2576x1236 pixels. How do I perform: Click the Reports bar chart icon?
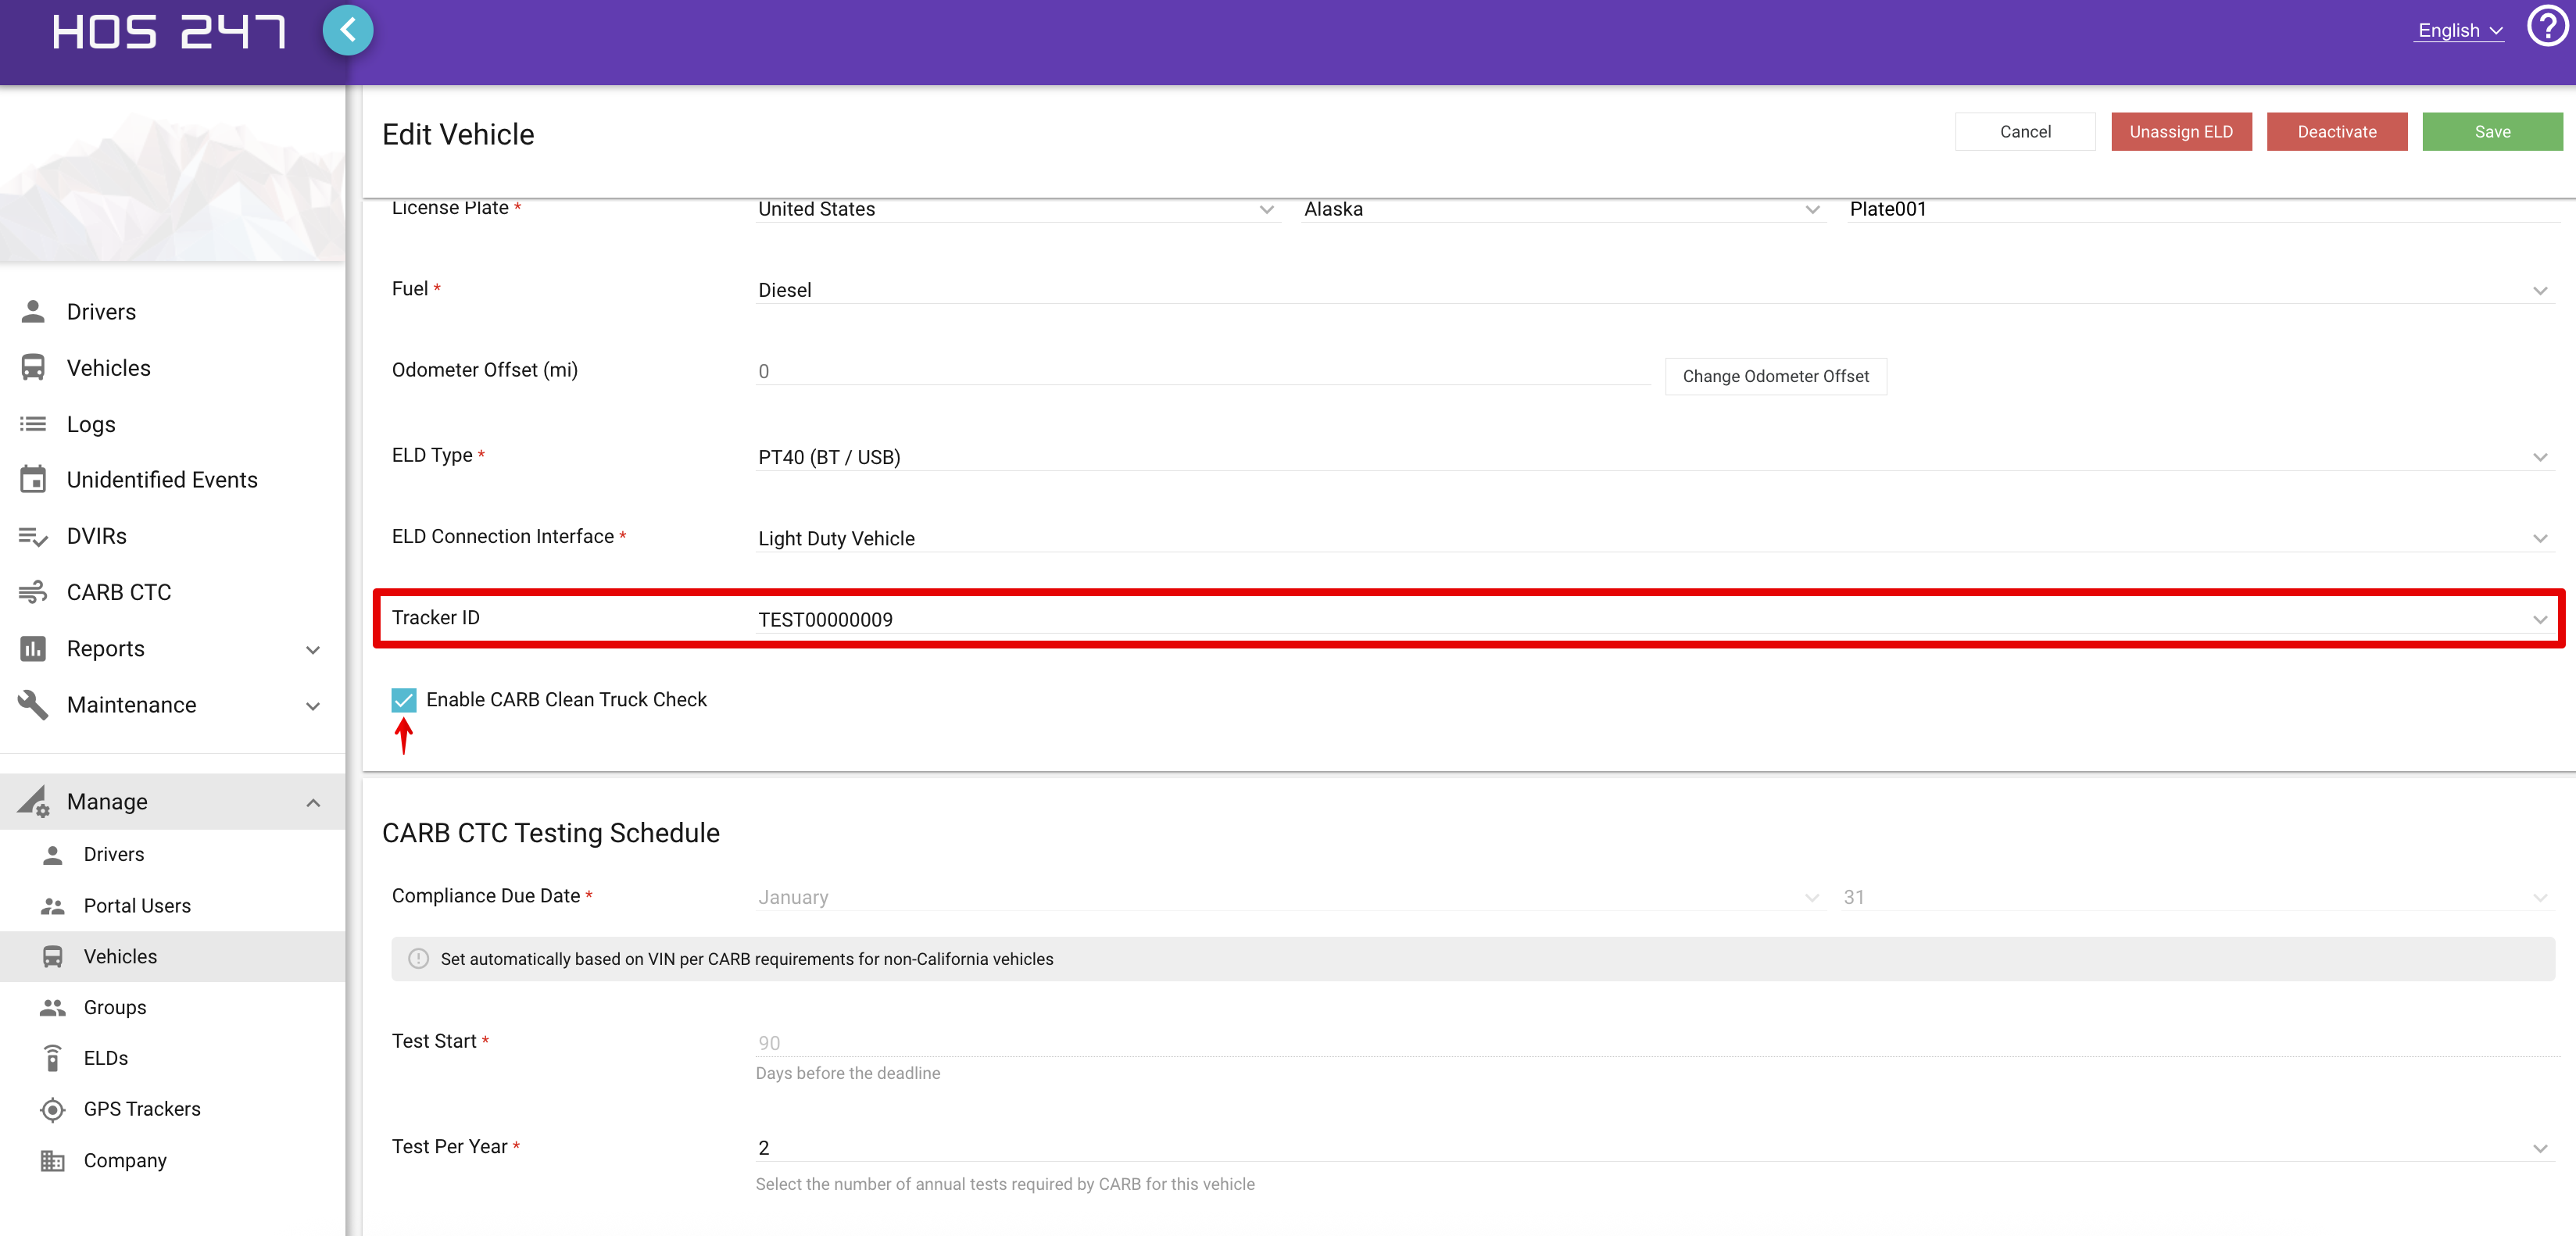33,648
